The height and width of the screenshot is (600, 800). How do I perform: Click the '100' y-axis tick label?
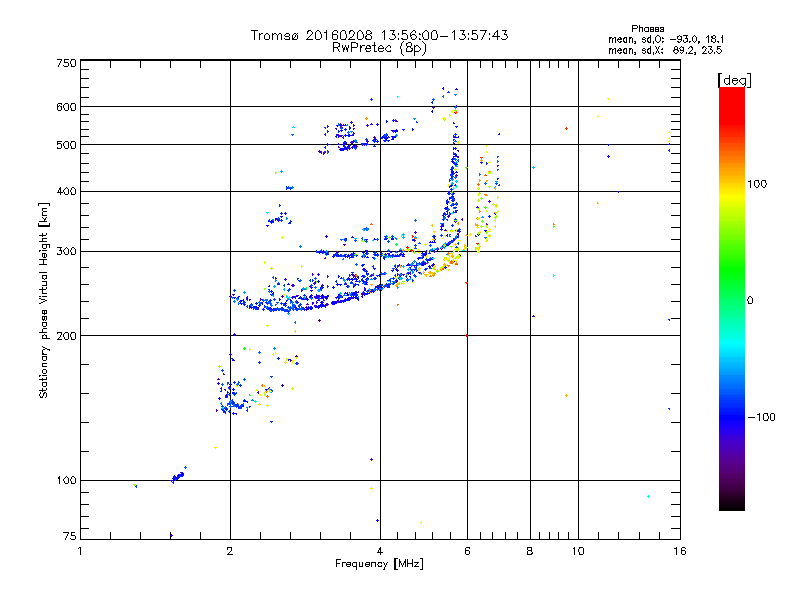(66, 481)
